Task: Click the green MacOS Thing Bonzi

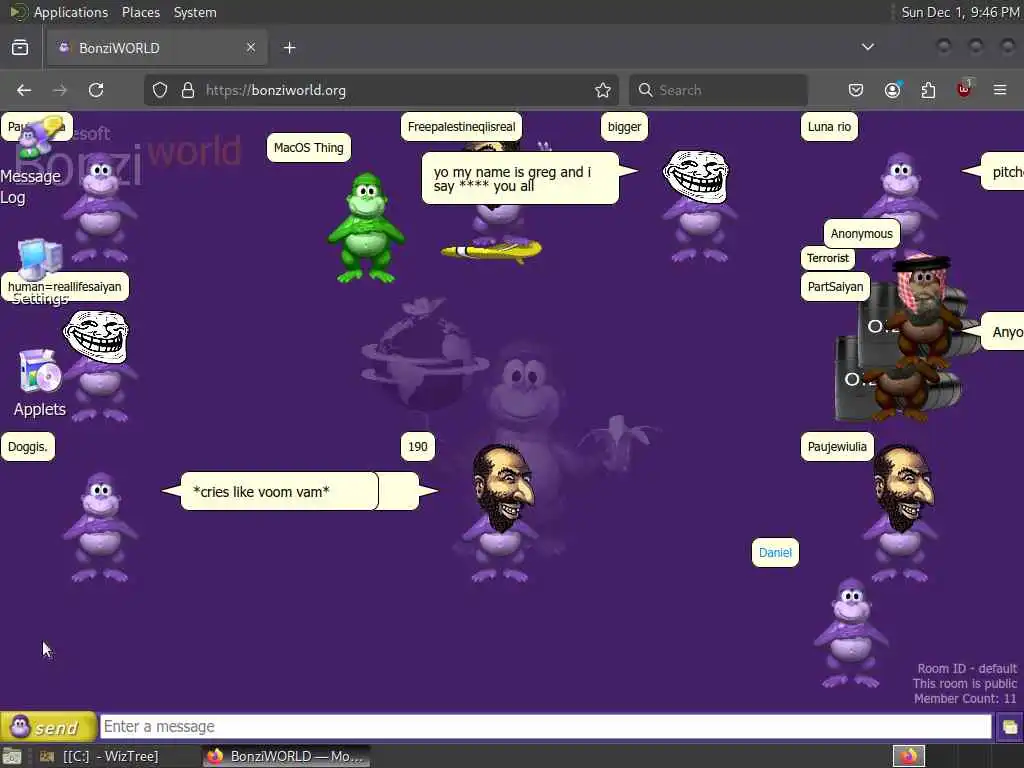Action: pyautogui.click(x=366, y=229)
